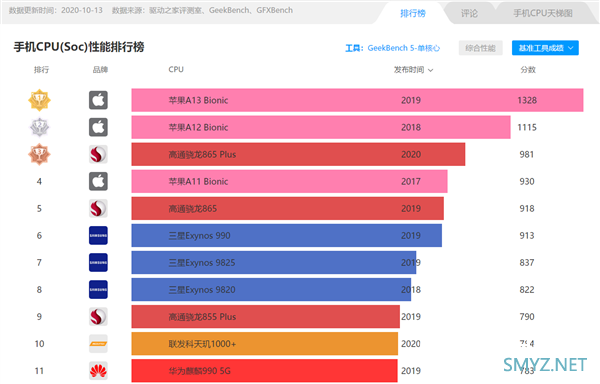The width and height of the screenshot is (600, 384).
Task: Click the 联发科天玑1000+ CPU name
Action: point(202,344)
